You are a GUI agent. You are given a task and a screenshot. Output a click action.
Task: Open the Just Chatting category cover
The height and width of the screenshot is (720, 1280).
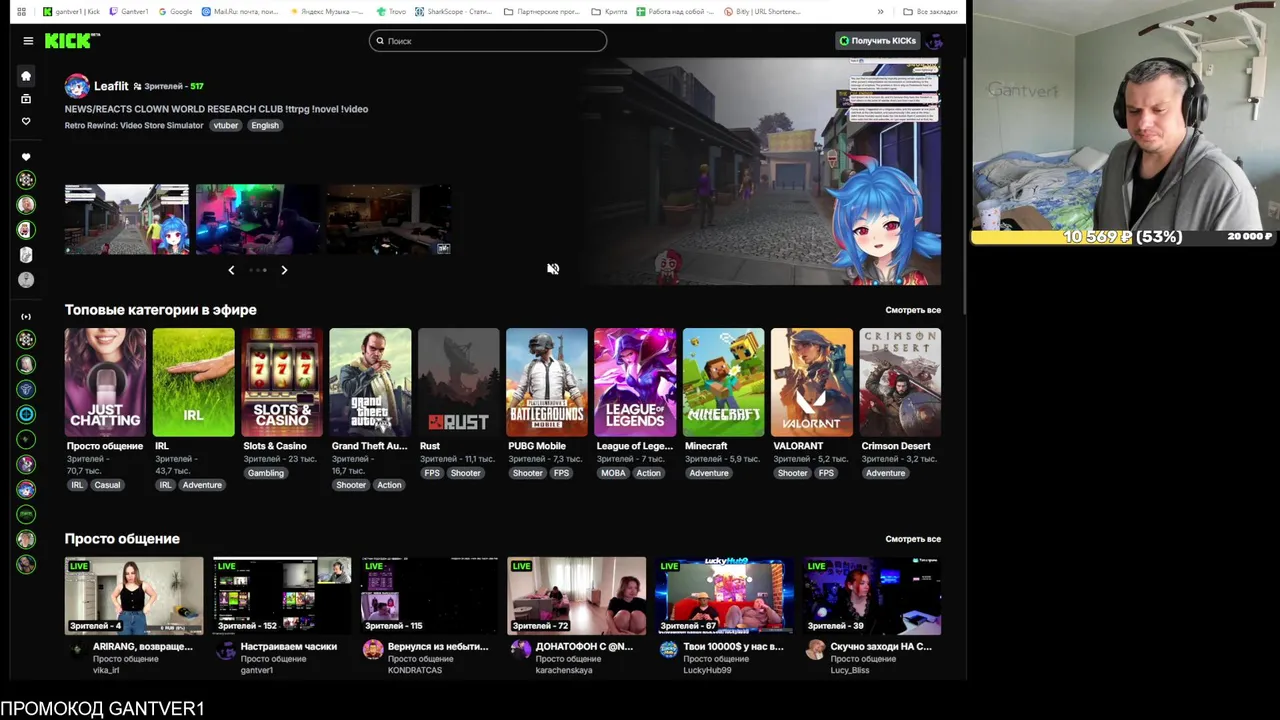105,382
